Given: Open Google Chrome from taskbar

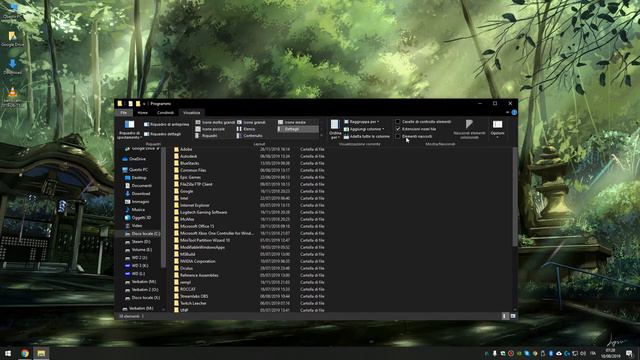Looking at the screenshot, I should click(25, 353).
